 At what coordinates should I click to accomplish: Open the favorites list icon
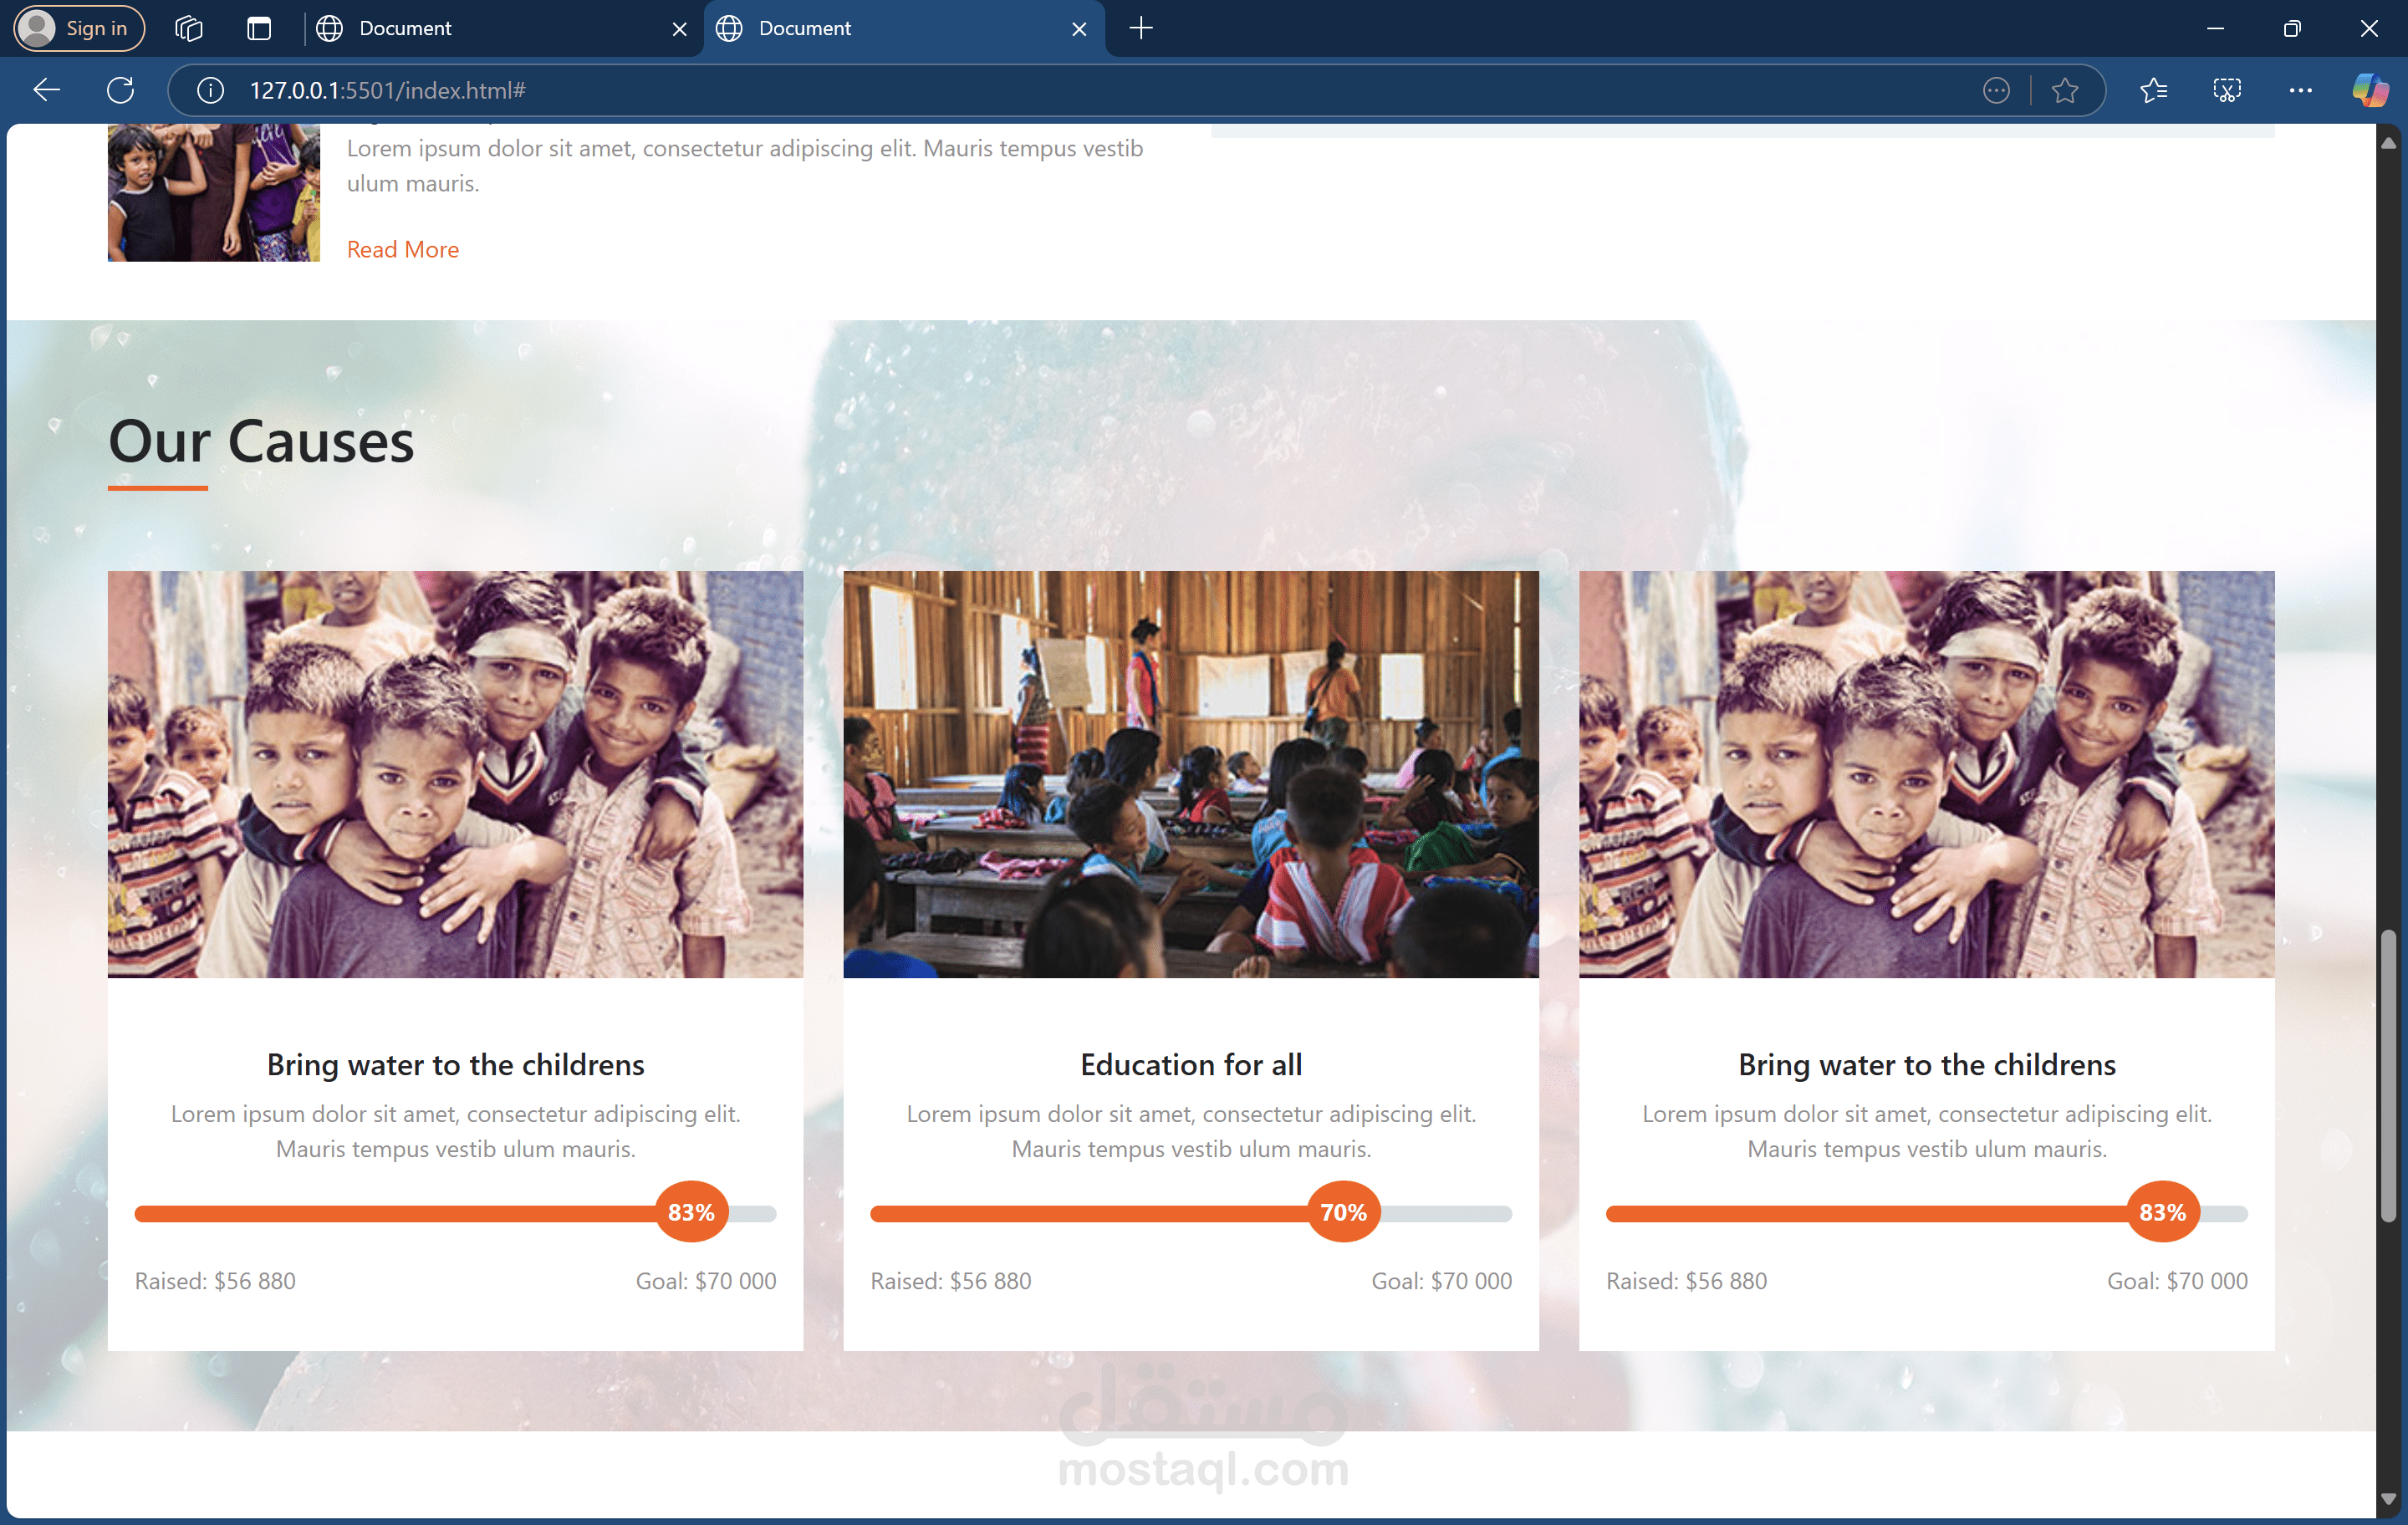pyautogui.click(x=2153, y=90)
